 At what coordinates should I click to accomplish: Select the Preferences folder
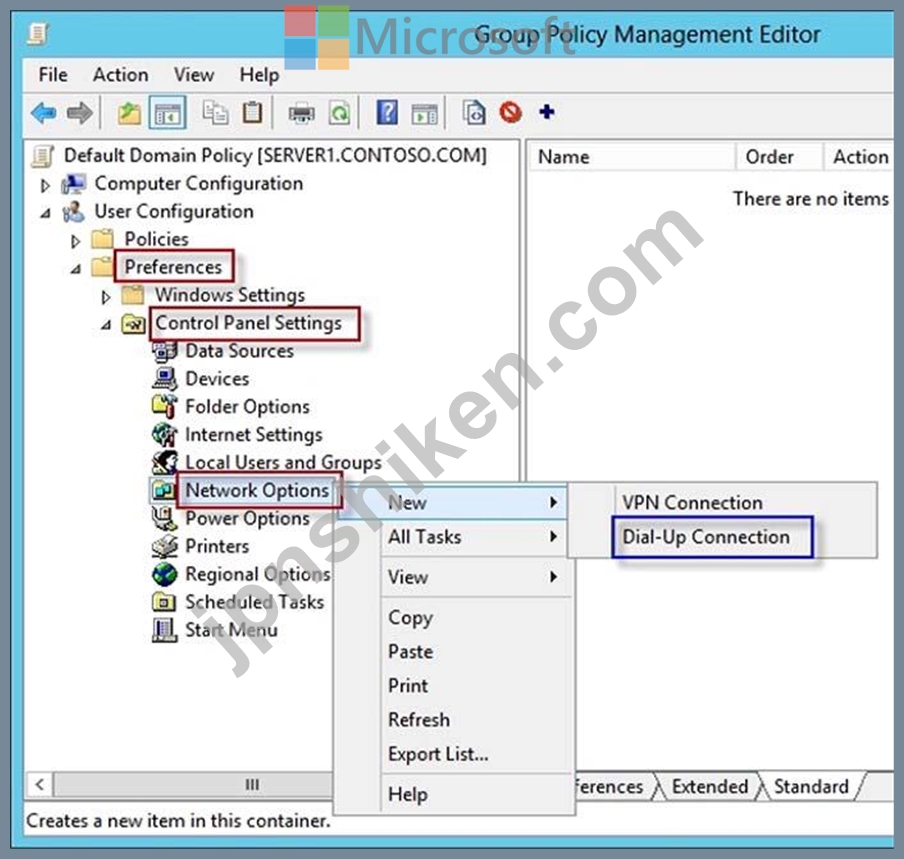point(173,266)
